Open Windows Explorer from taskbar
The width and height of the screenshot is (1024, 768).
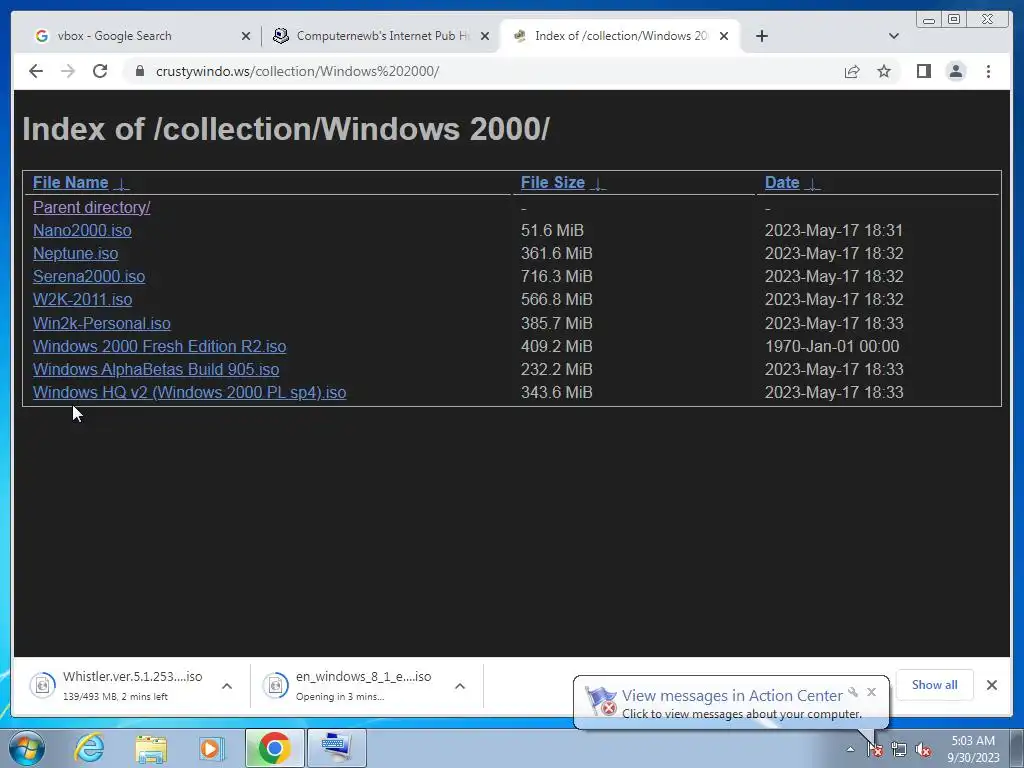[x=151, y=748]
